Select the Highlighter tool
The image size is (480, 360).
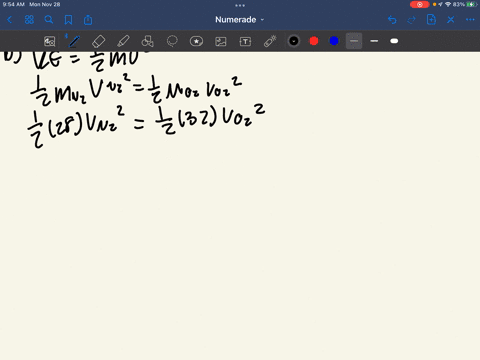click(x=123, y=41)
